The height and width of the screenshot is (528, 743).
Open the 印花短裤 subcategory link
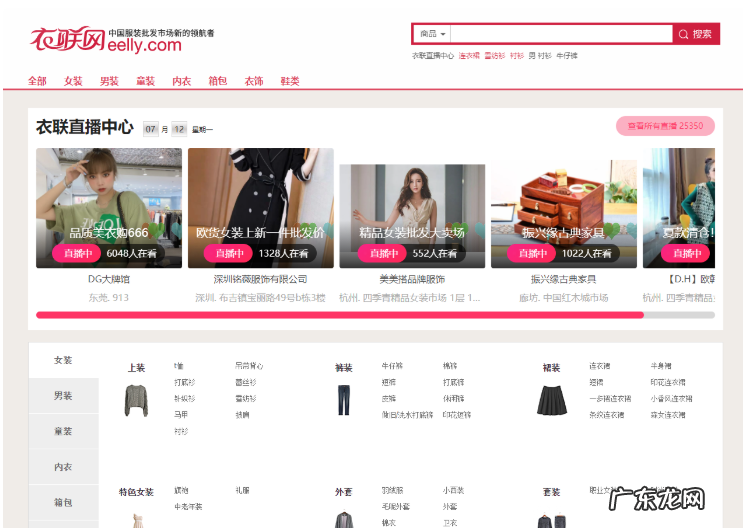coord(457,415)
